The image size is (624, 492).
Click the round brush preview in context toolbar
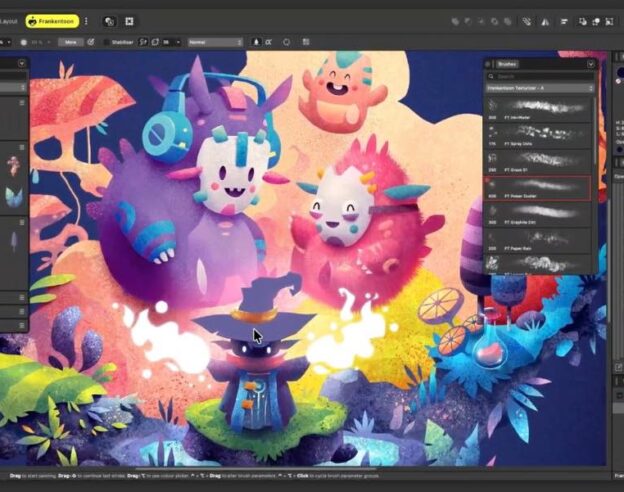(x=24, y=42)
